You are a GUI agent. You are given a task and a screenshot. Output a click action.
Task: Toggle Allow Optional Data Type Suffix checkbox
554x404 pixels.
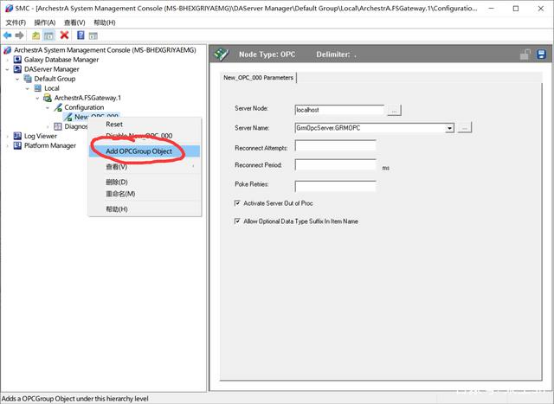click(237, 221)
